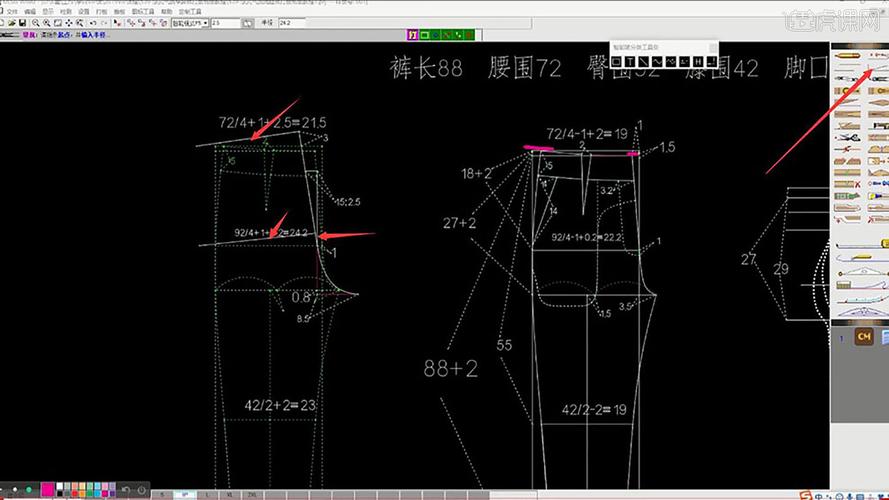This screenshot has width=889, height=500.
Task: Open the 显示 menu
Action: click(48, 11)
